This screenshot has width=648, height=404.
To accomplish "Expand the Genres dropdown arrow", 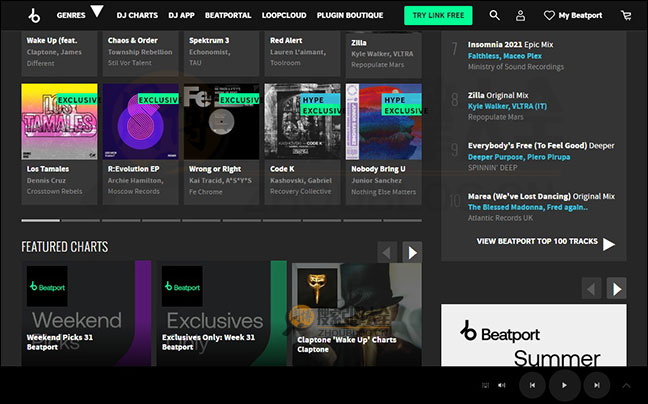I will 97,11.
